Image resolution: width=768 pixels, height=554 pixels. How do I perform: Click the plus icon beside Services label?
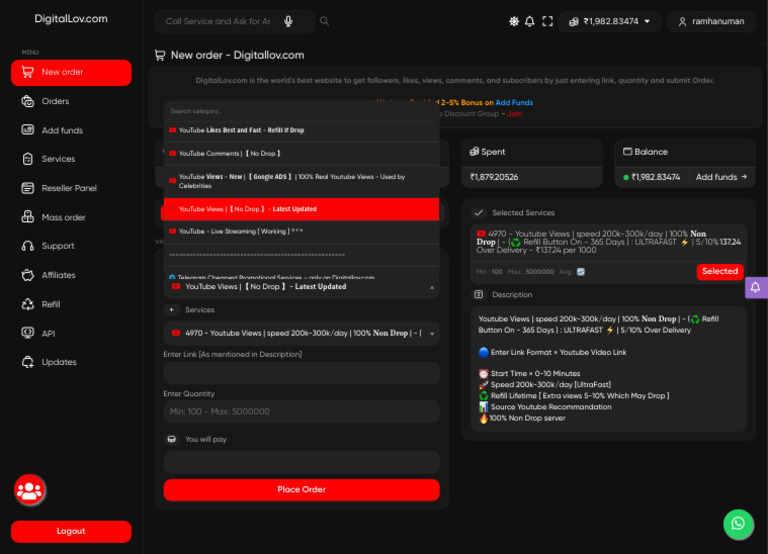point(171,310)
